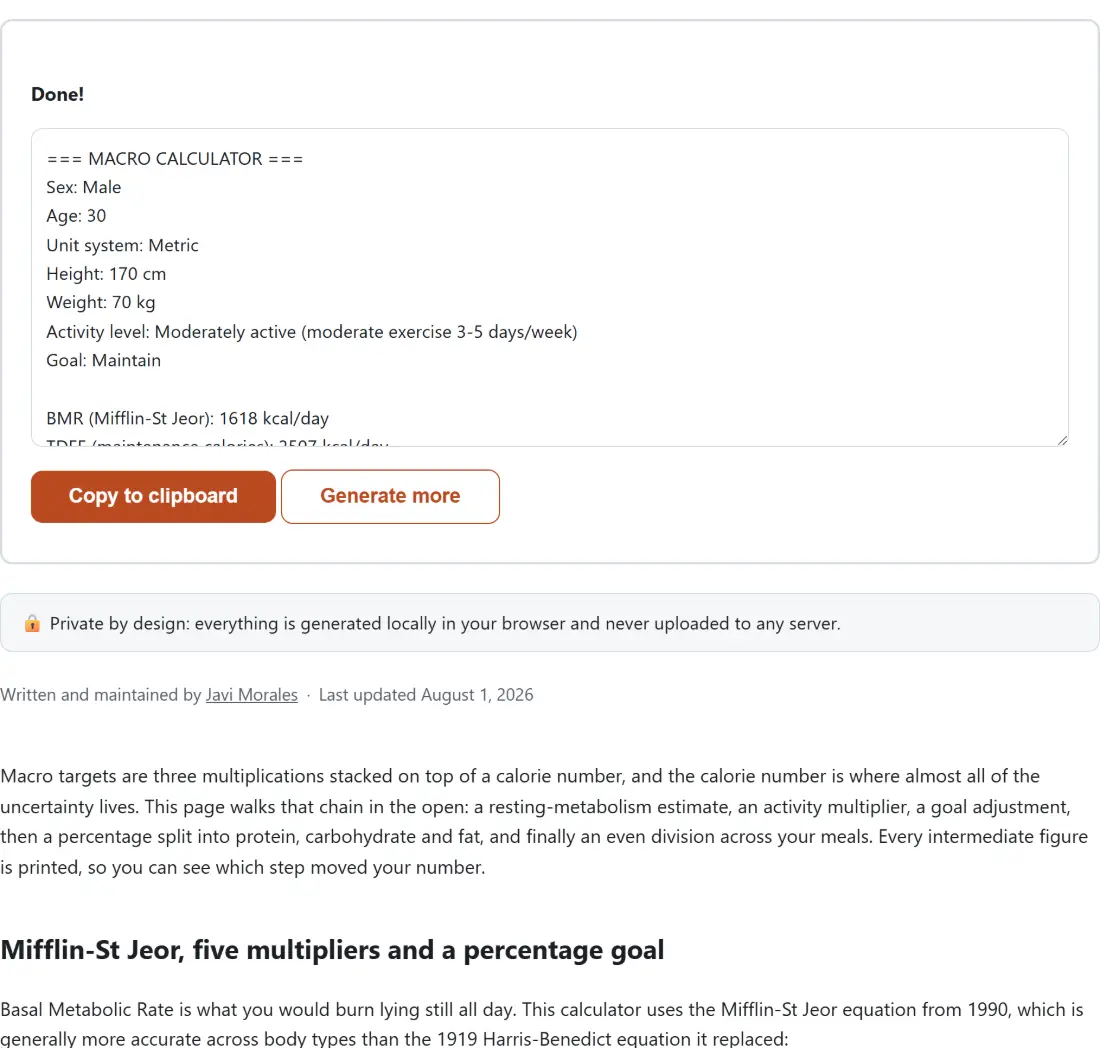Click the Copy to clipboard button

(x=153, y=497)
